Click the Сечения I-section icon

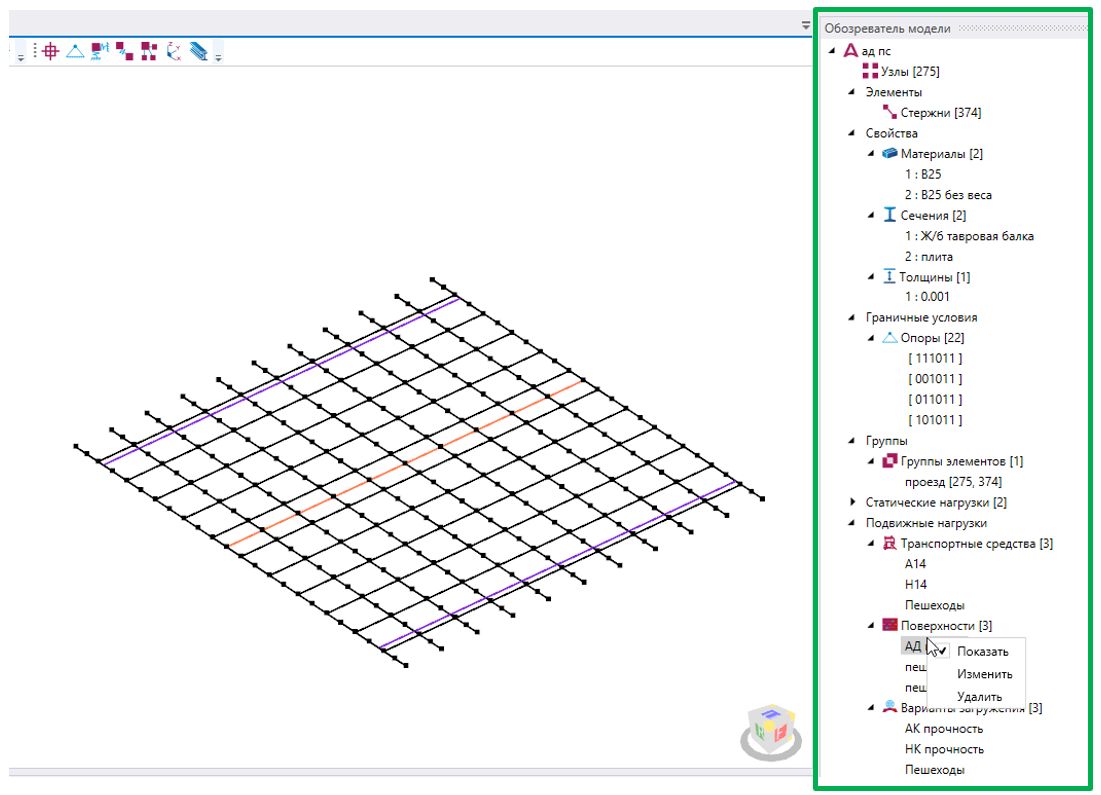890,215
